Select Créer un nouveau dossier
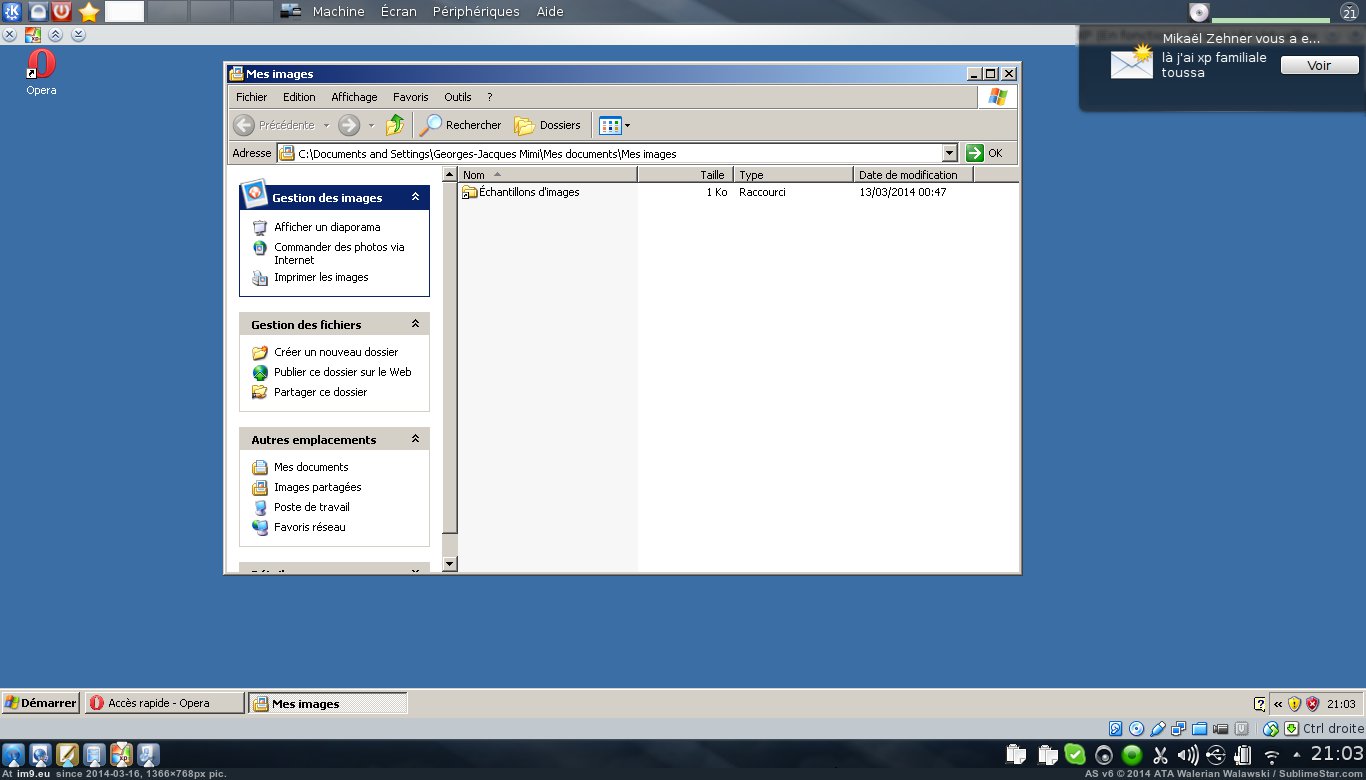This screenshot has height=780, width=1366. coord(335,352)
